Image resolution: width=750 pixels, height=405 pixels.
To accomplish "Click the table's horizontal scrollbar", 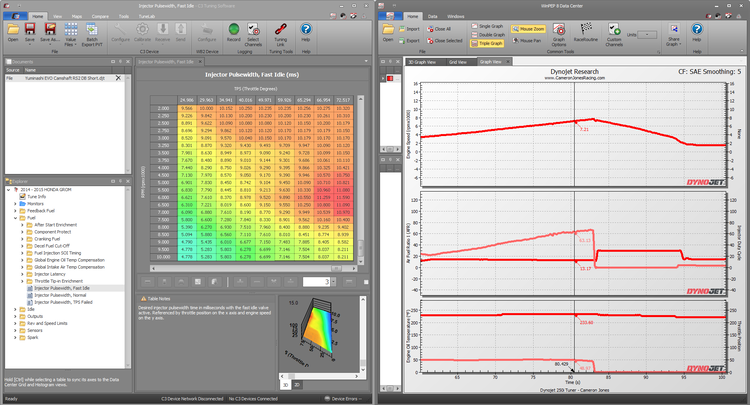I will pyautogui.click(x=254, y=269).
